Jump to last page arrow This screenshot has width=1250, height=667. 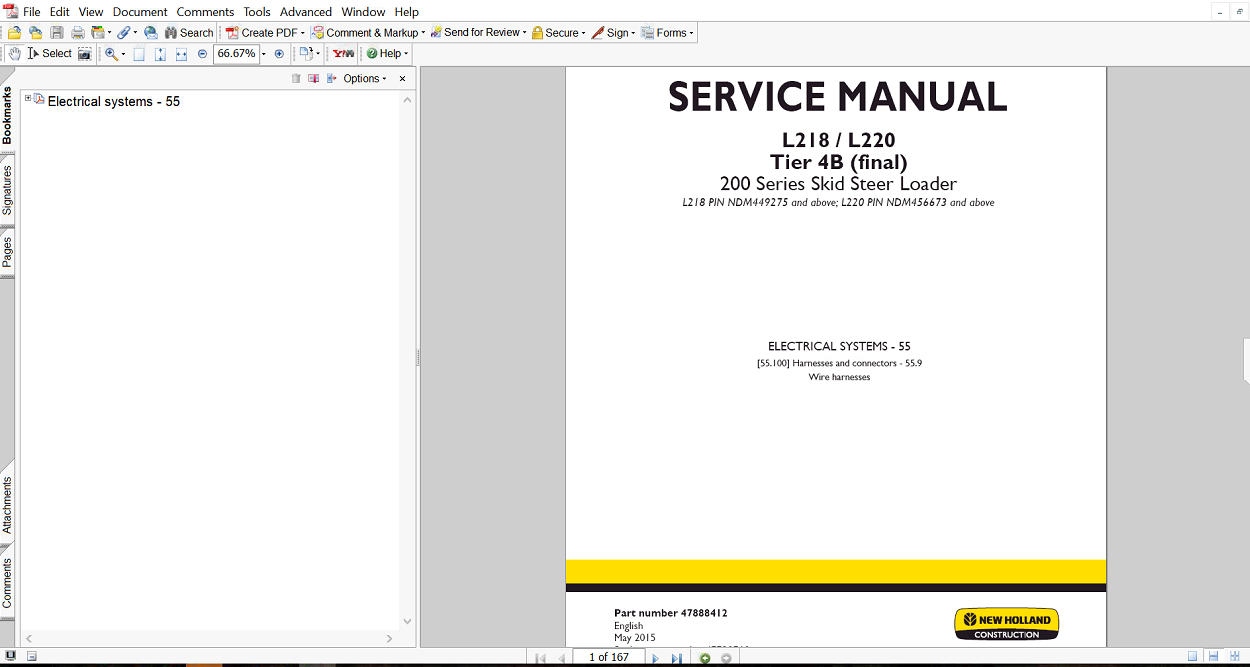(x=676, y=658)
